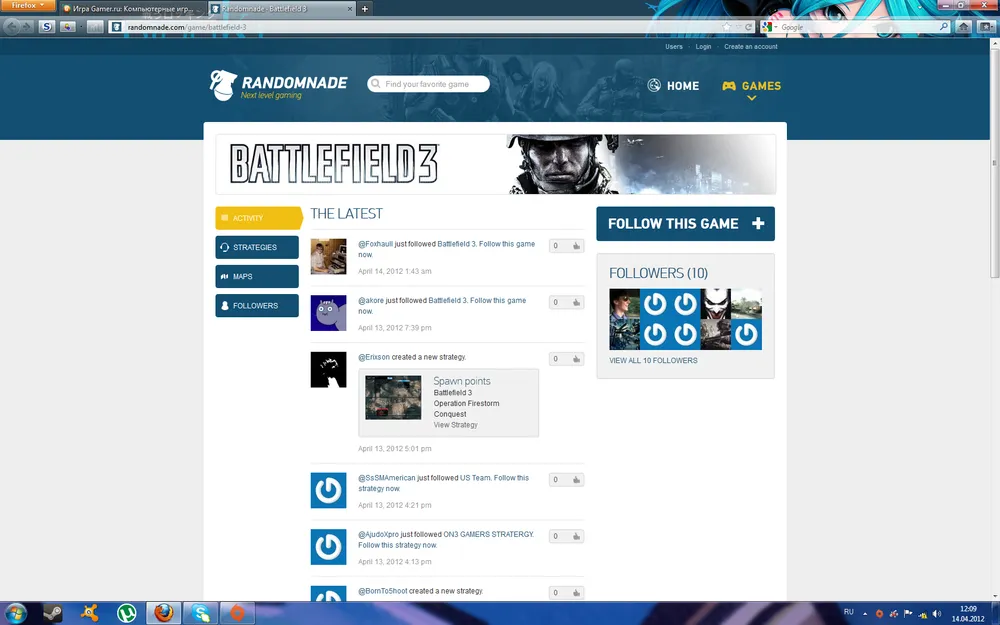Image resolution: width=1000 pixels, height=625 pixels.
Task: Open the View Strategy link for Spawn points
Action: [x=455, y=425]
